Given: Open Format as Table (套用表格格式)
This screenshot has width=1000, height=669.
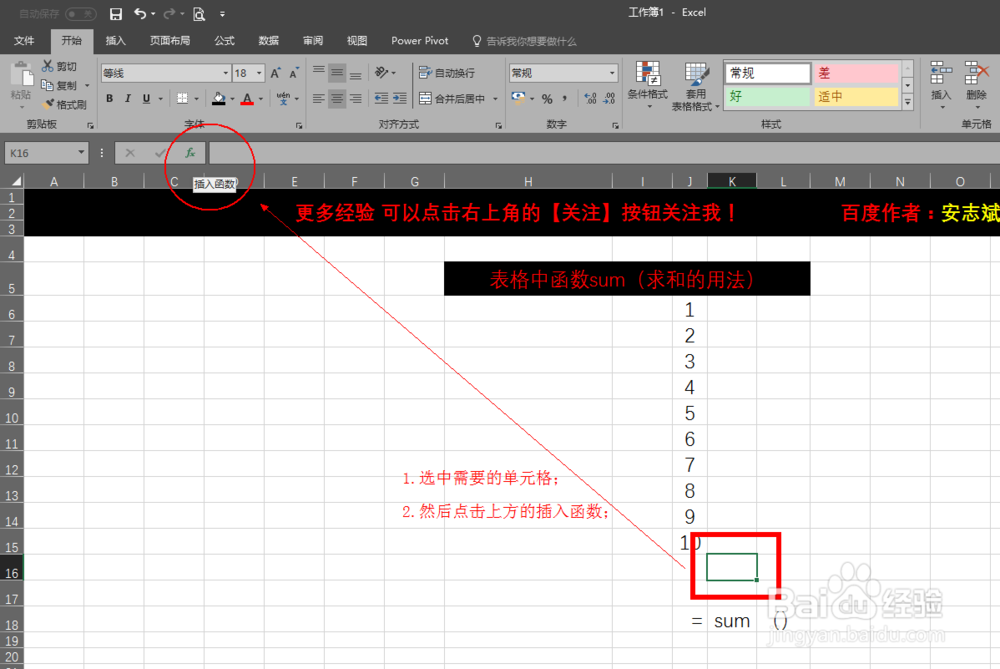Looking at the screenshot, I should 695,86.
